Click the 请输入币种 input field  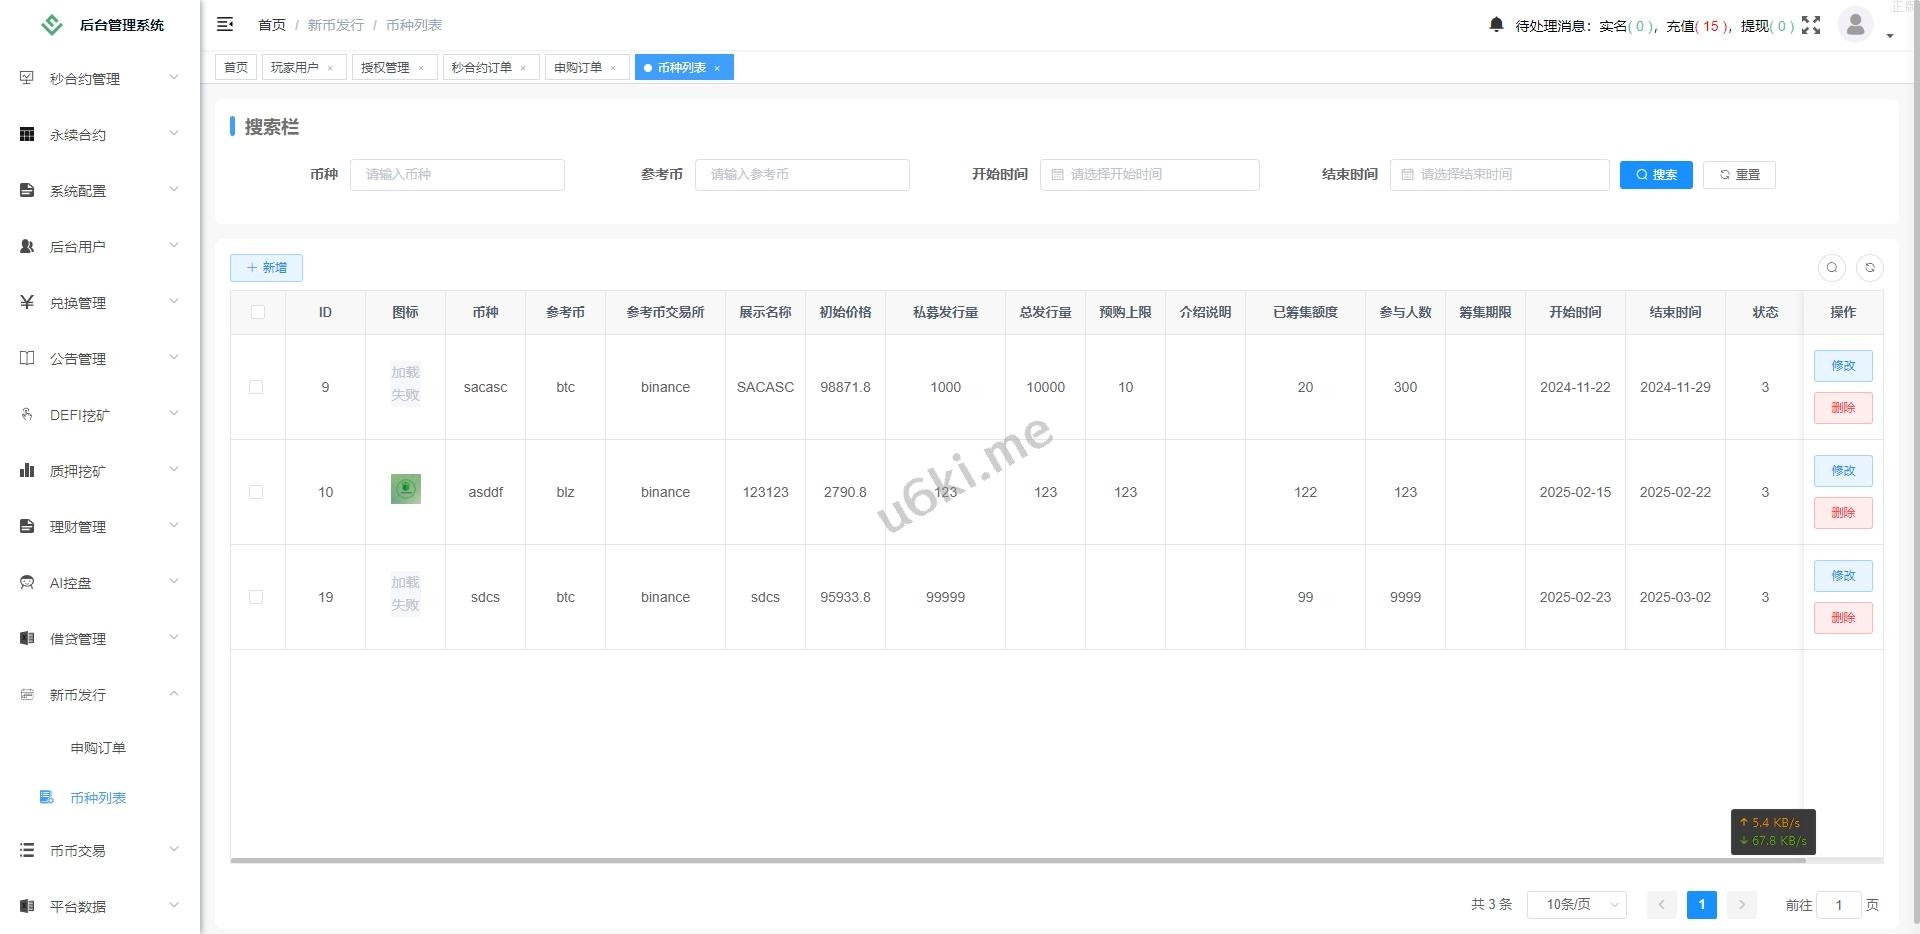[x=457, y=175]
